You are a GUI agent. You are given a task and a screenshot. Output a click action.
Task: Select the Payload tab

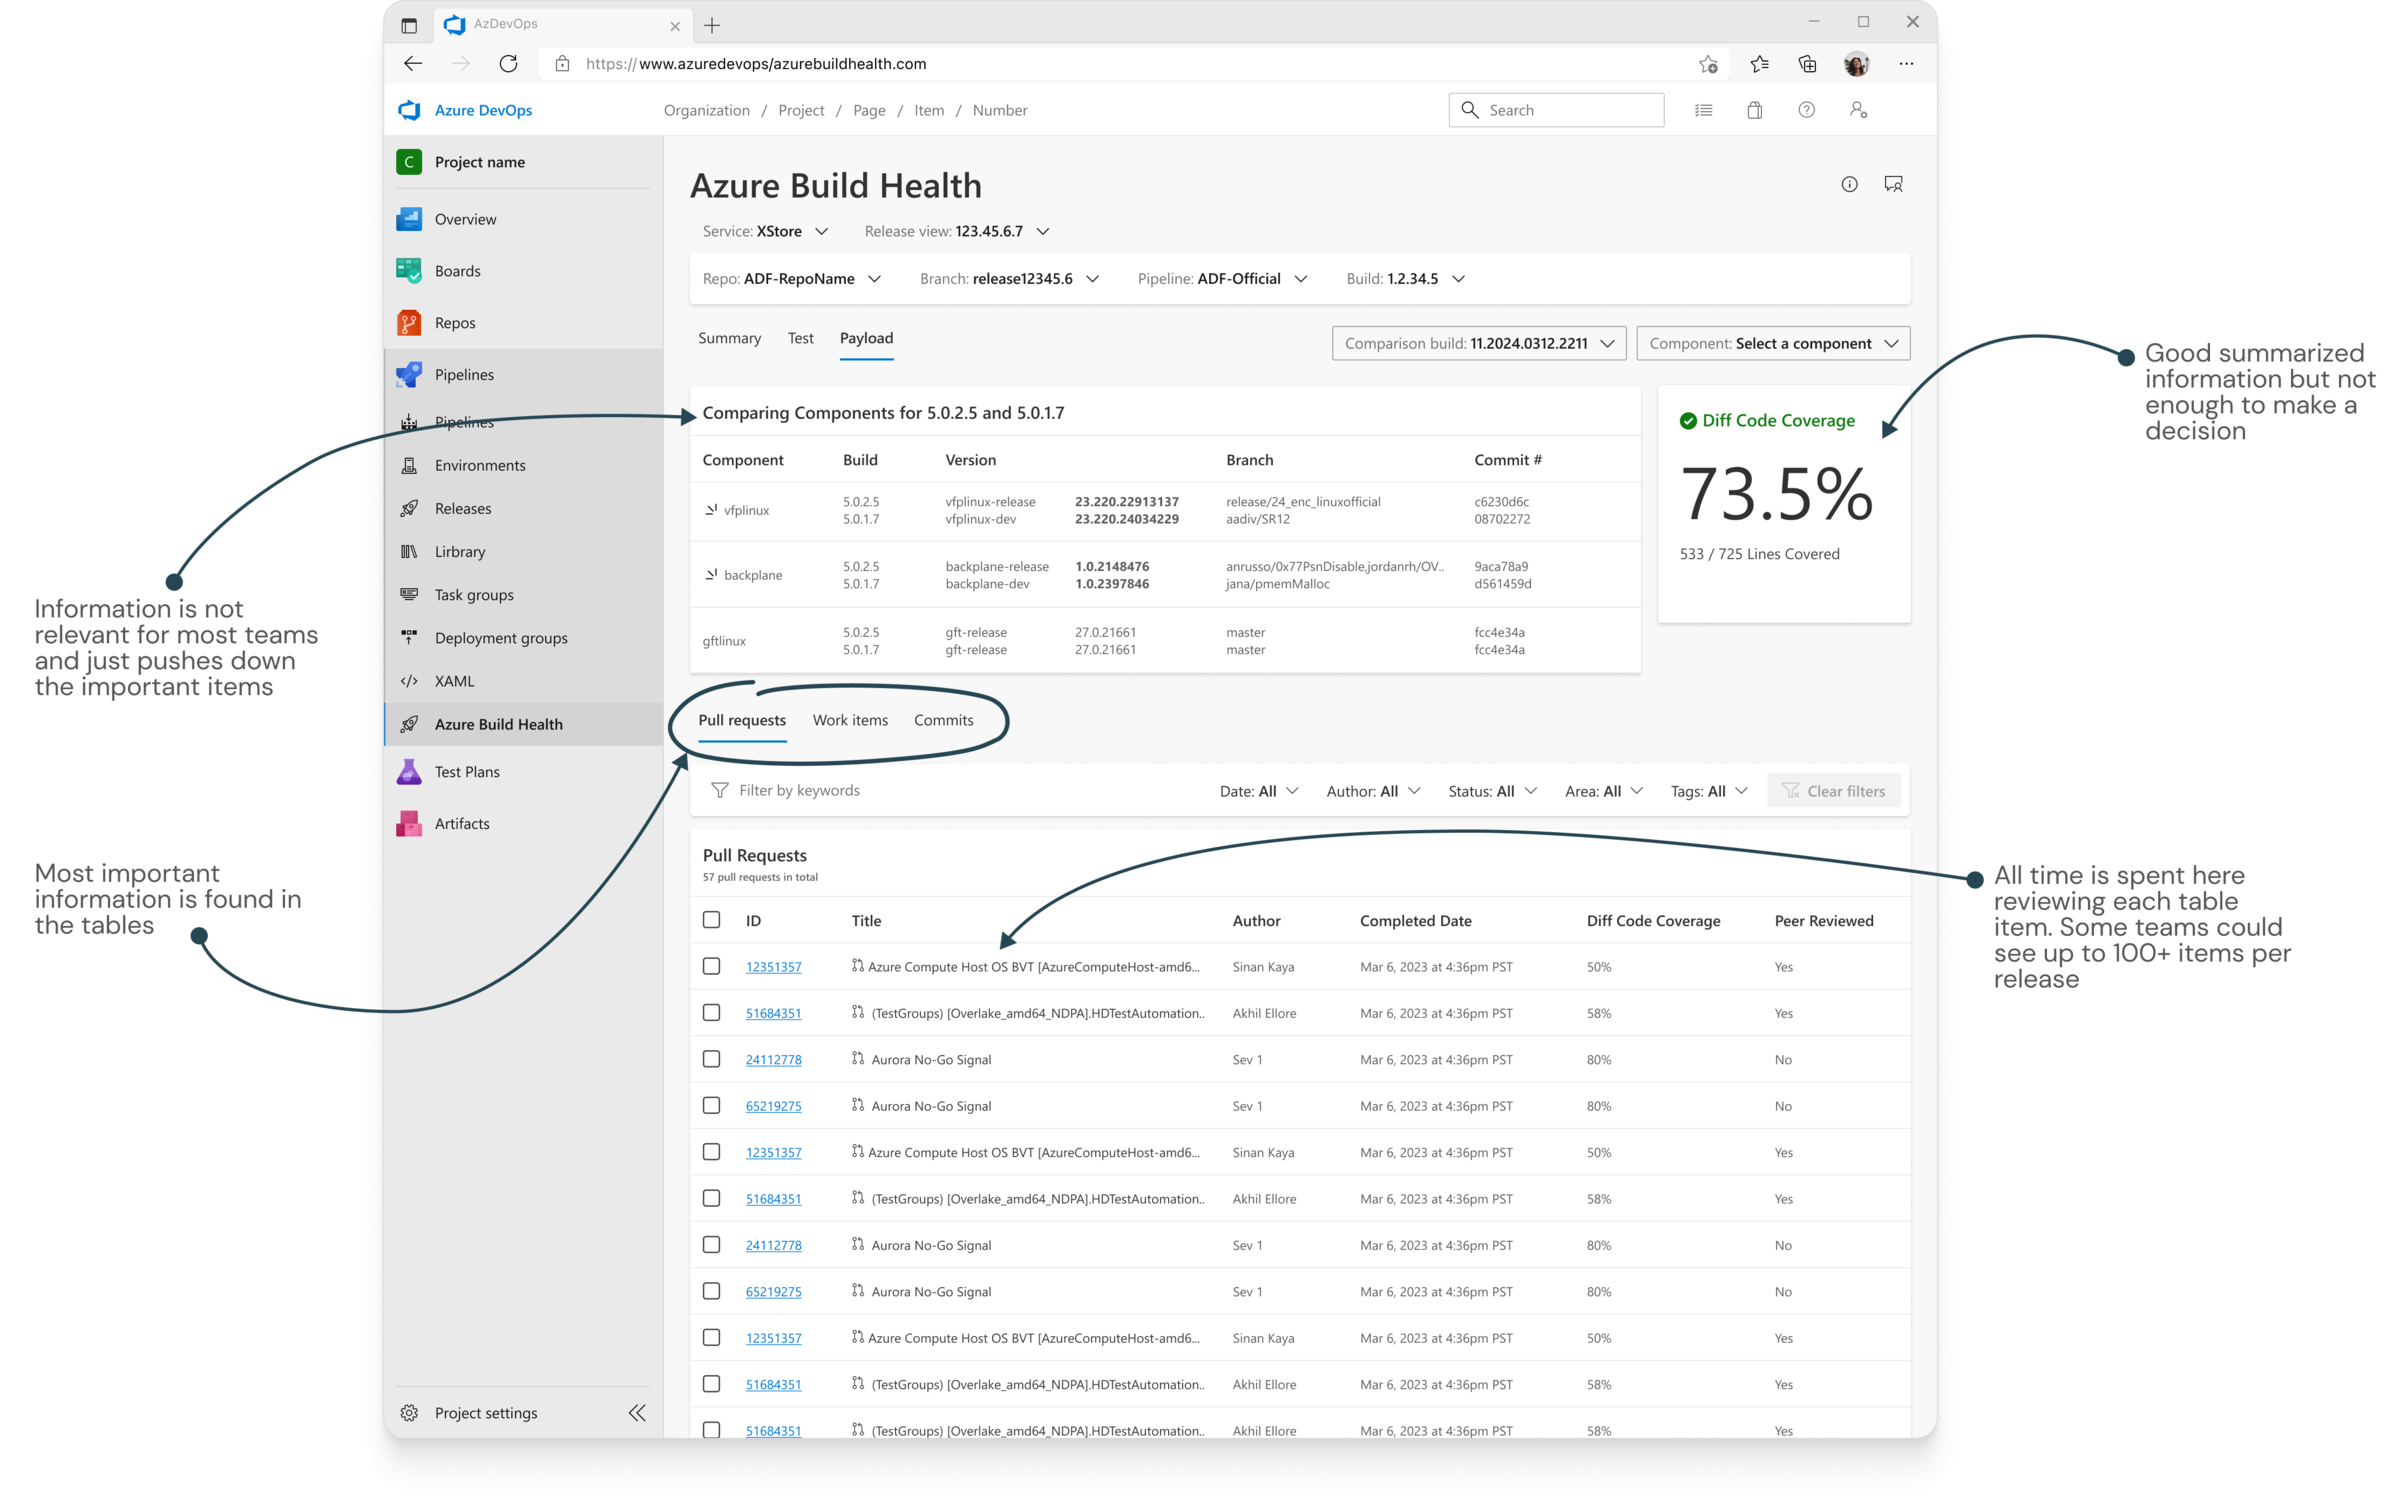click(x=866, y=338)
